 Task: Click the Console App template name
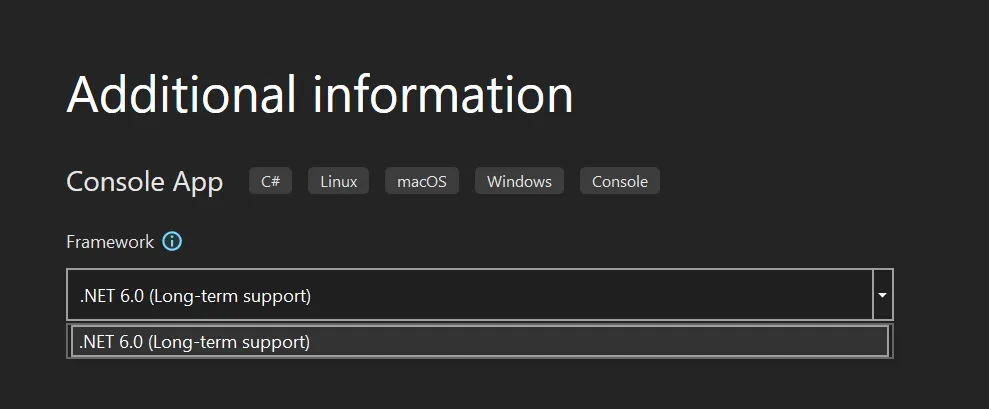(x=144, y=182)
